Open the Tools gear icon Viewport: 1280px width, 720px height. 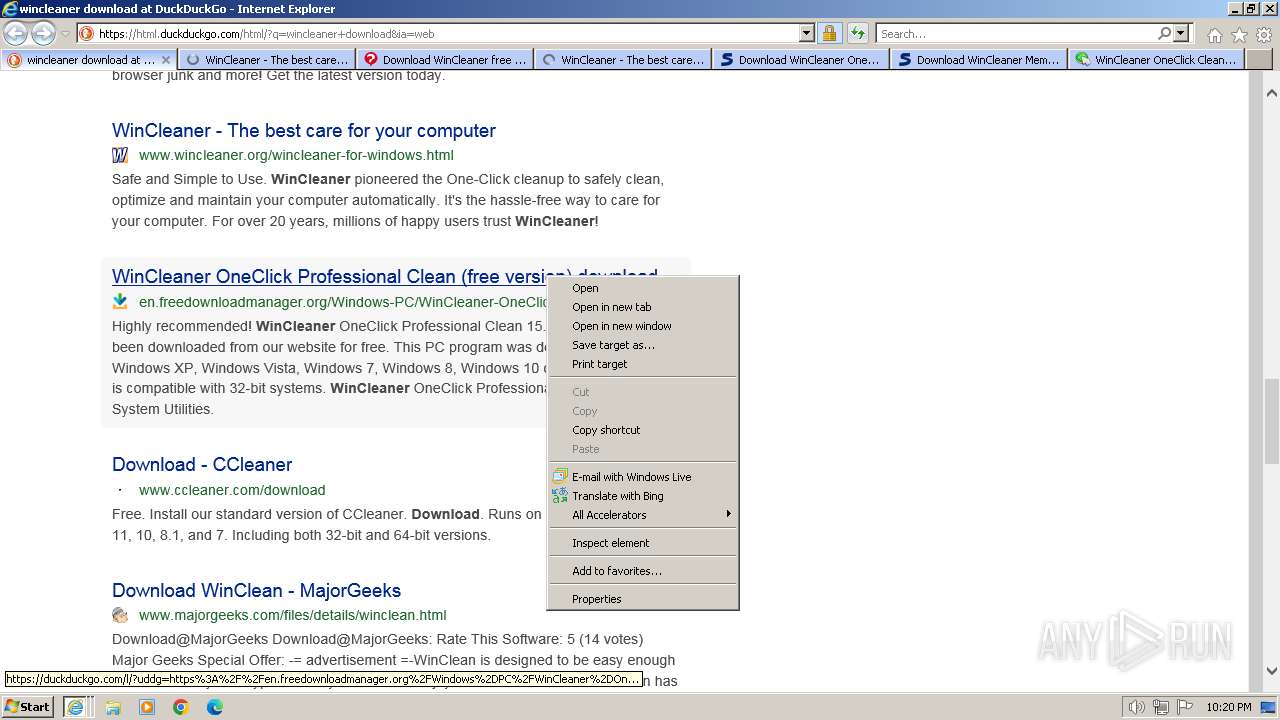(1263, 34)
